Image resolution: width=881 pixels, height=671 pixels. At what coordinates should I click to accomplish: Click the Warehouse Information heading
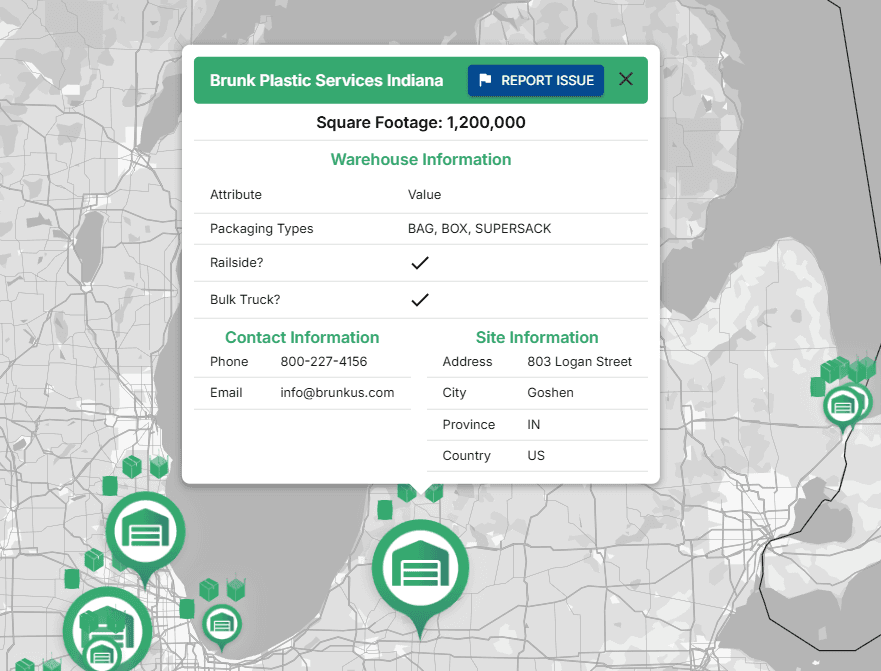click(x=421, y=160)
